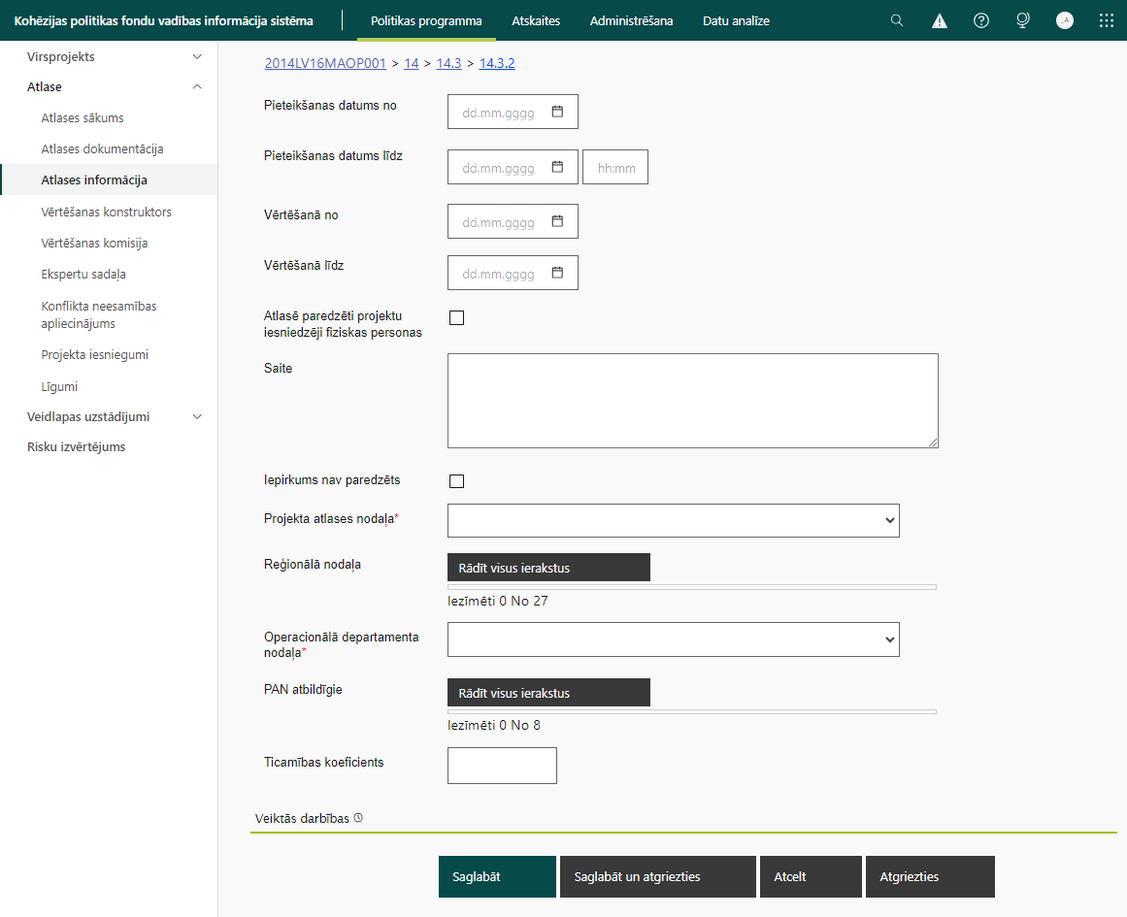Open the warning triangle notifications icon
Image resolution: width=1127 pixels, height=917 pixels.
[x=939, y=21]
